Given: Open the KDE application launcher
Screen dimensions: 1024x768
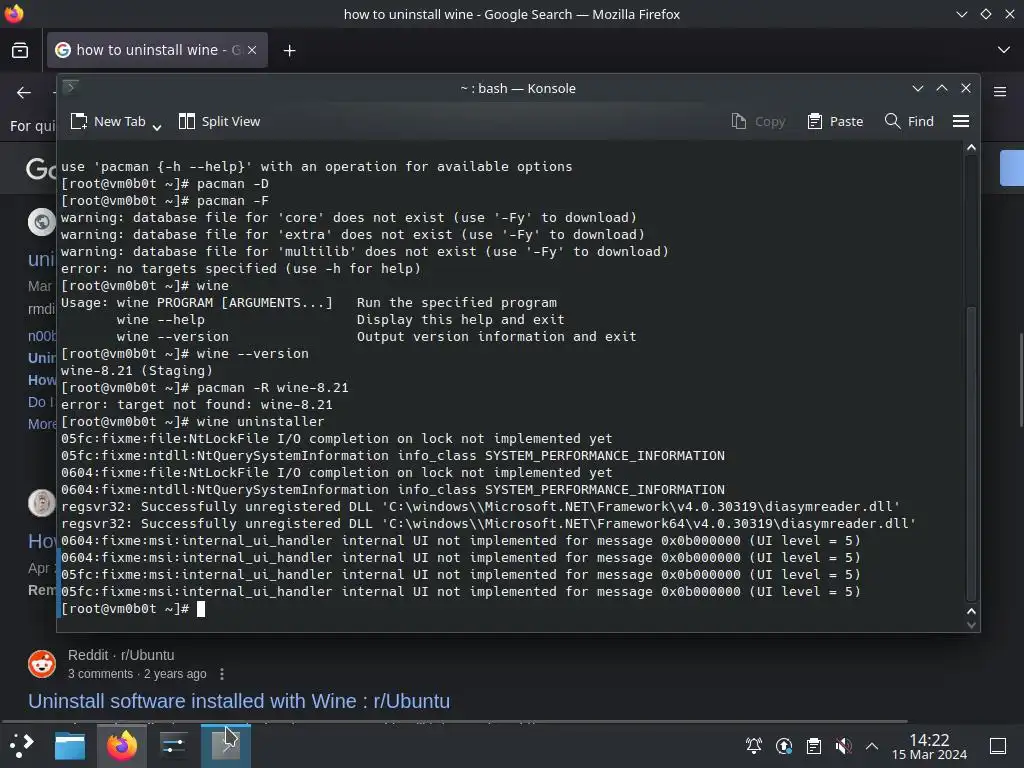Looking at the screenshot, I should pos(22,745).
